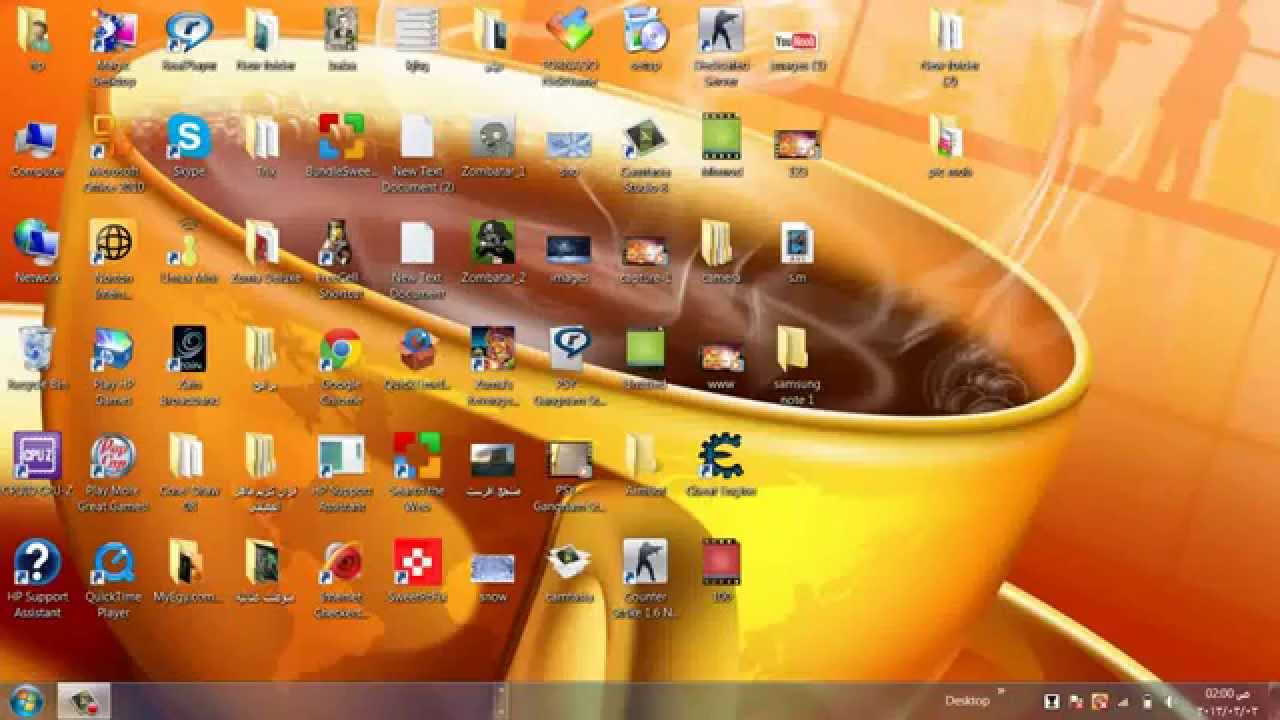This screenshot has width=1280, height=720.
Task: Select the Xeno Delete folder
Action: [x=265, y=252]
